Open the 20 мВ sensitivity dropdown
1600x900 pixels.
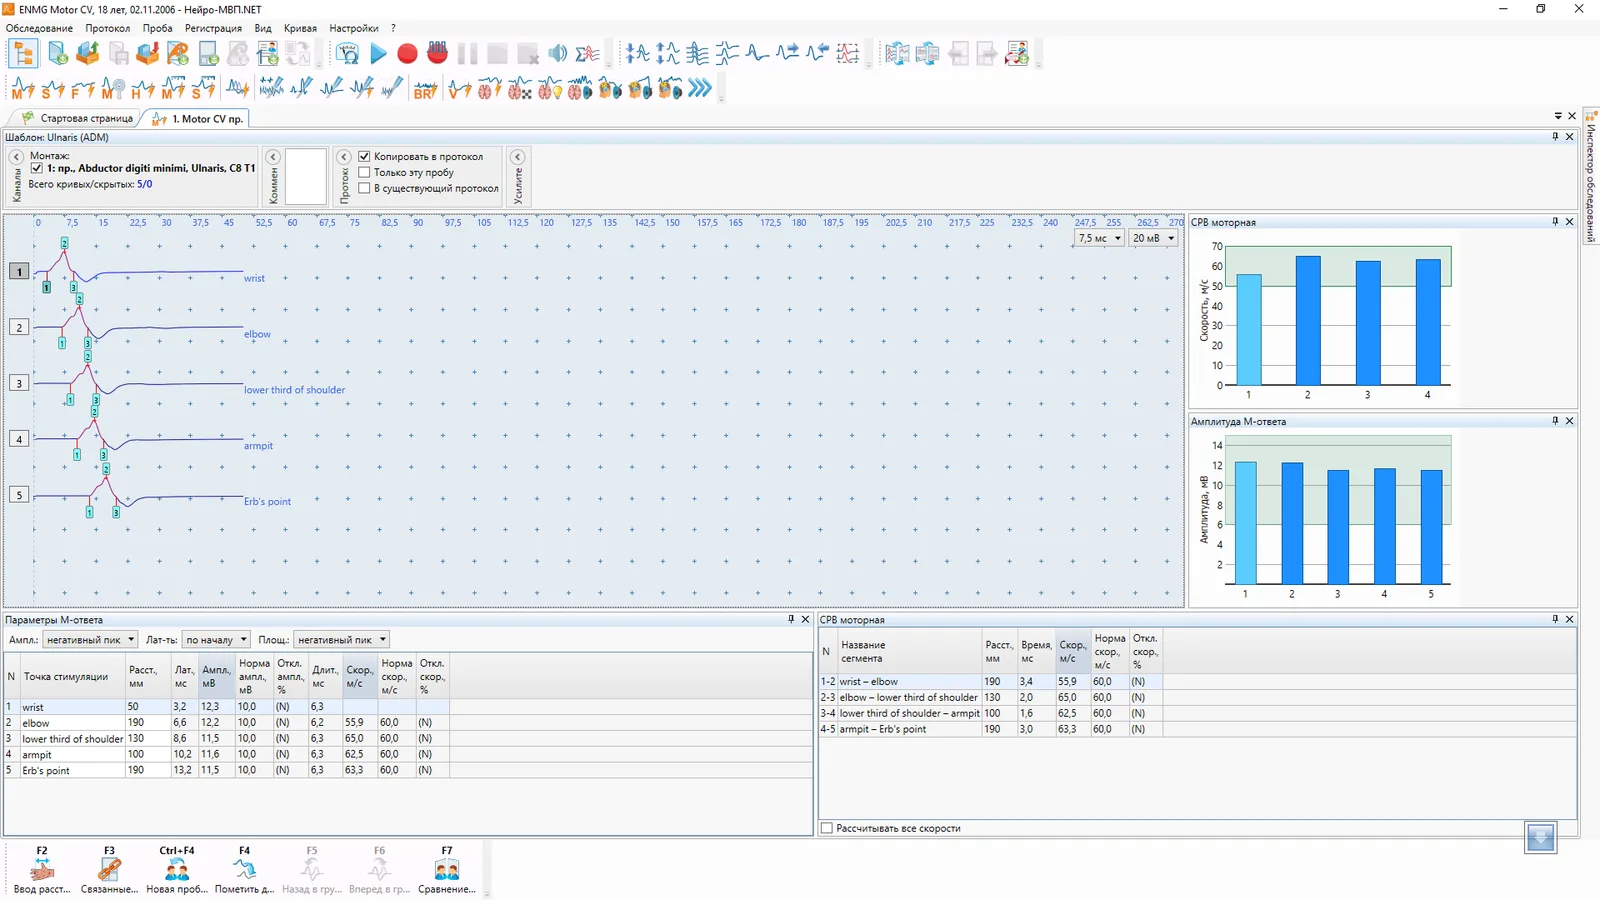coord(1153,238)
